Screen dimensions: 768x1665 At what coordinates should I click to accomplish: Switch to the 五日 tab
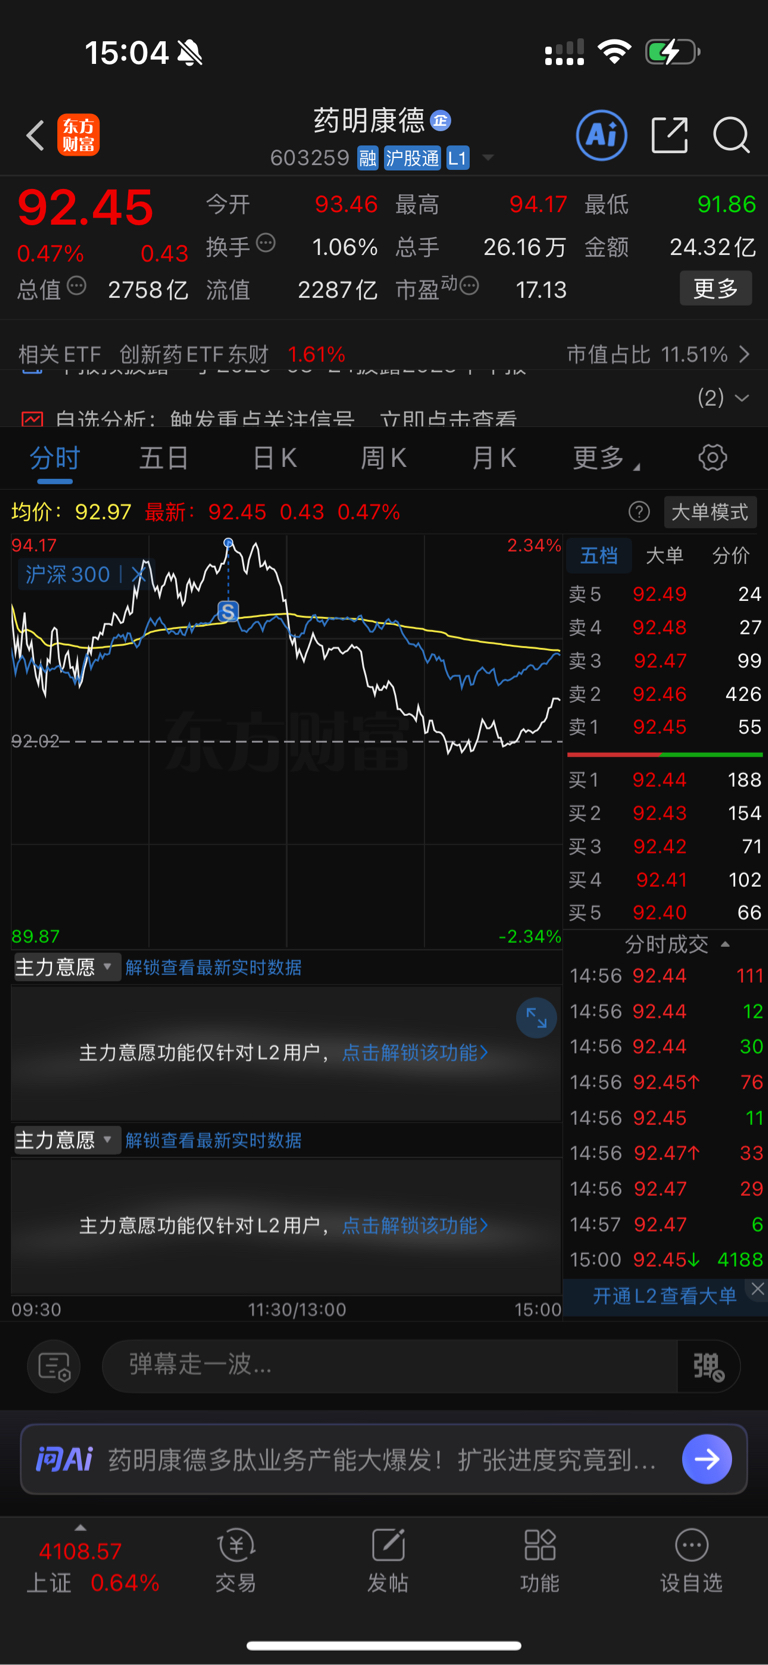[x=164, y=458]
